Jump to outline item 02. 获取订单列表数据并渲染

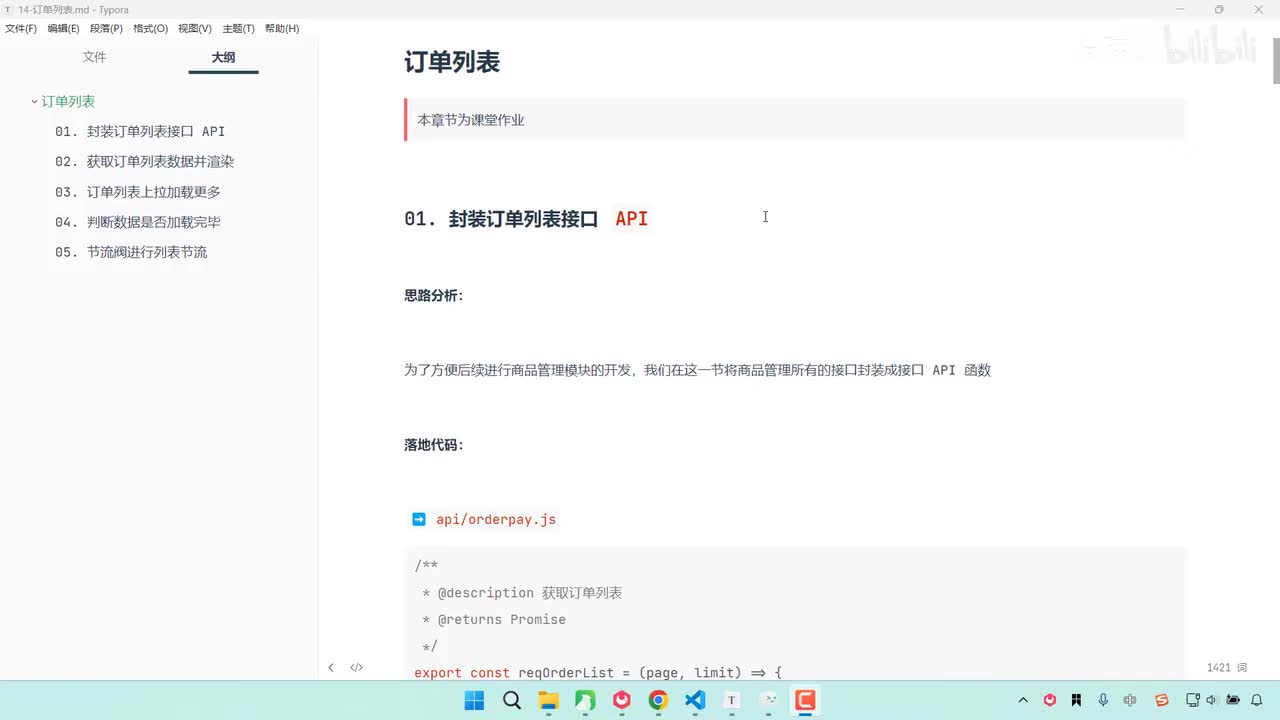point(144,161)
